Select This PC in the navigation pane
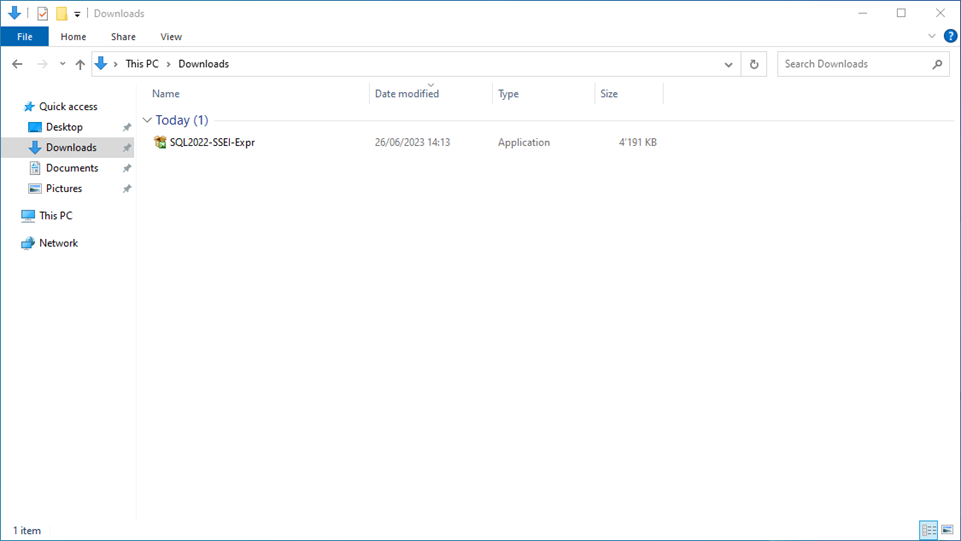The height and width of the screenshot is (541, 961). tap(55, 216)
